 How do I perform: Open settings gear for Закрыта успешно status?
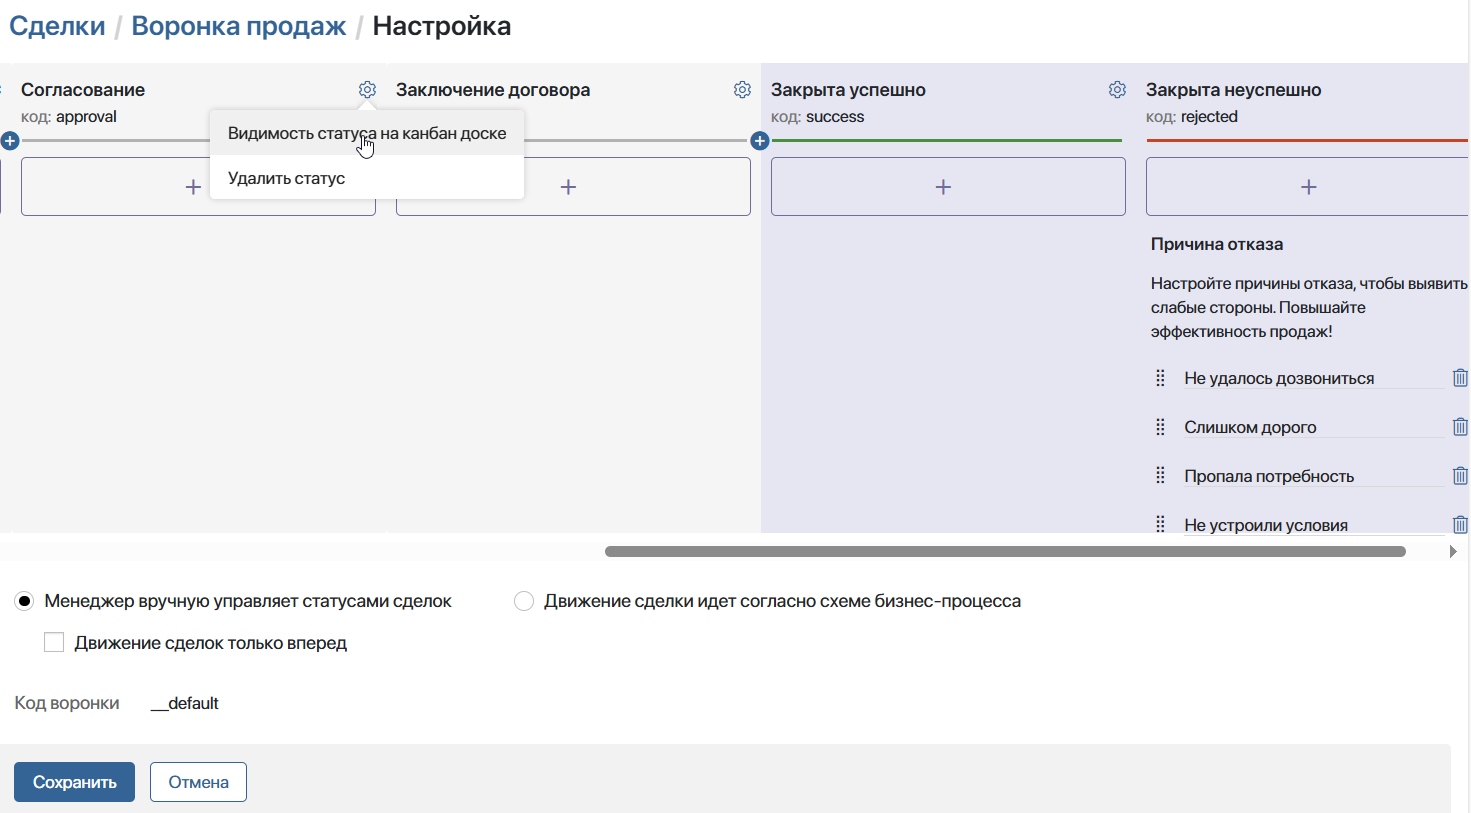(1117, 90)
